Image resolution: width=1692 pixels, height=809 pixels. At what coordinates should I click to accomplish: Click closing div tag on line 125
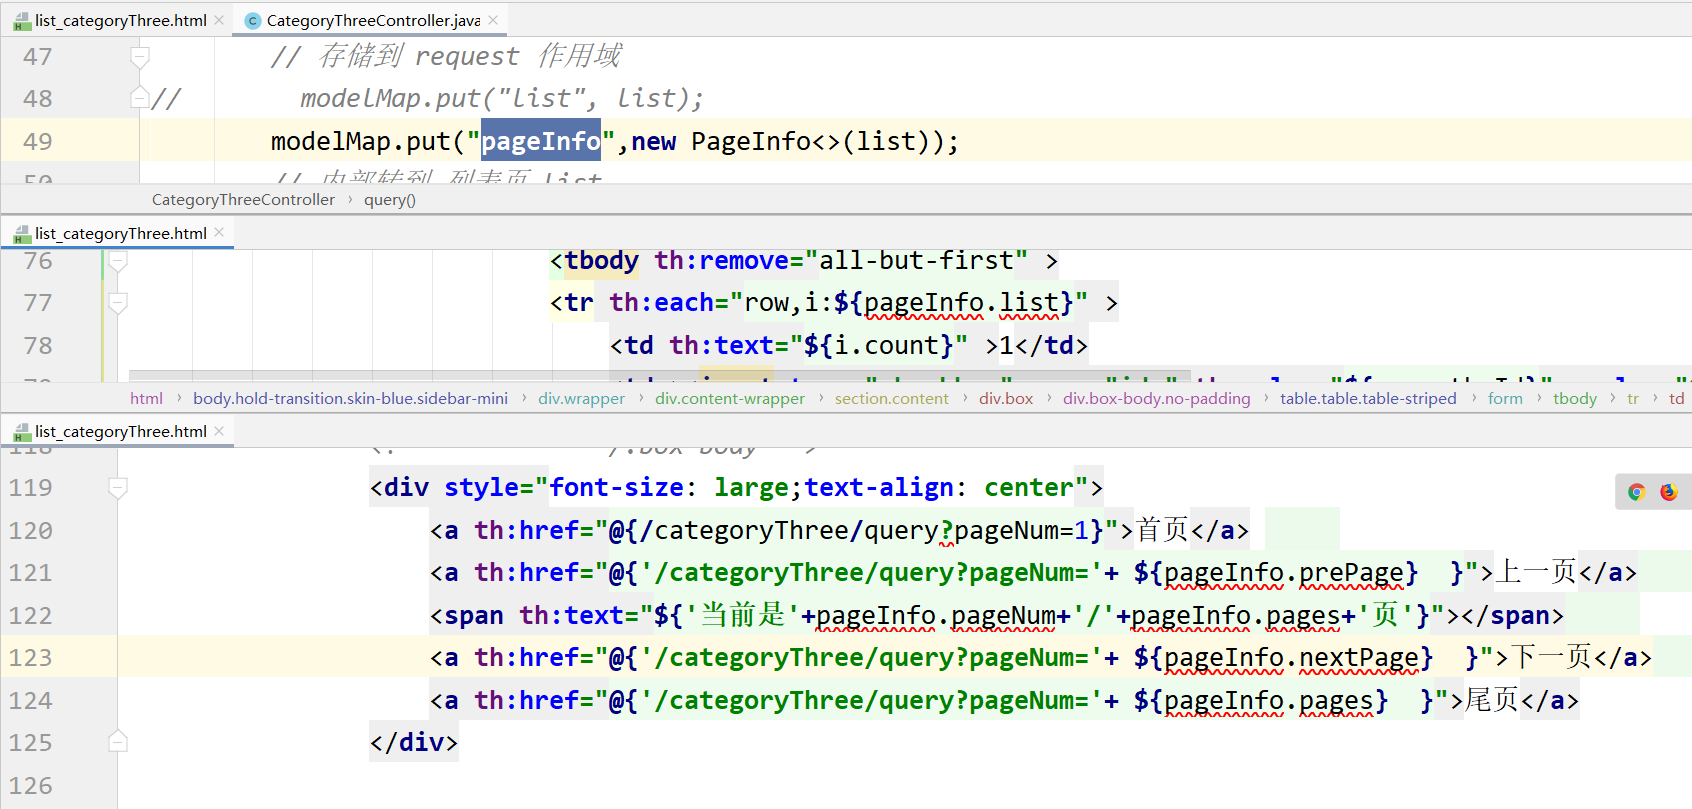[414, 742]
